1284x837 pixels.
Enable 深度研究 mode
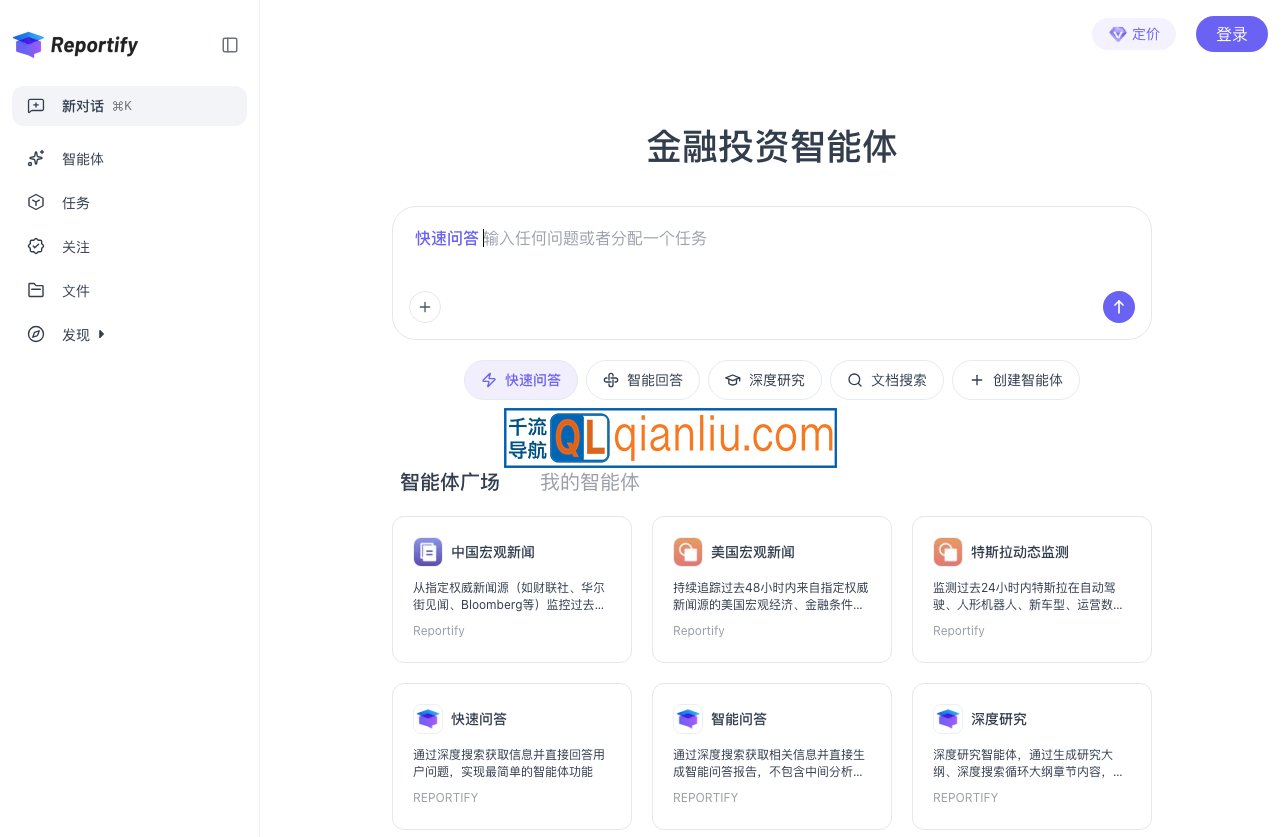(765, 380)
